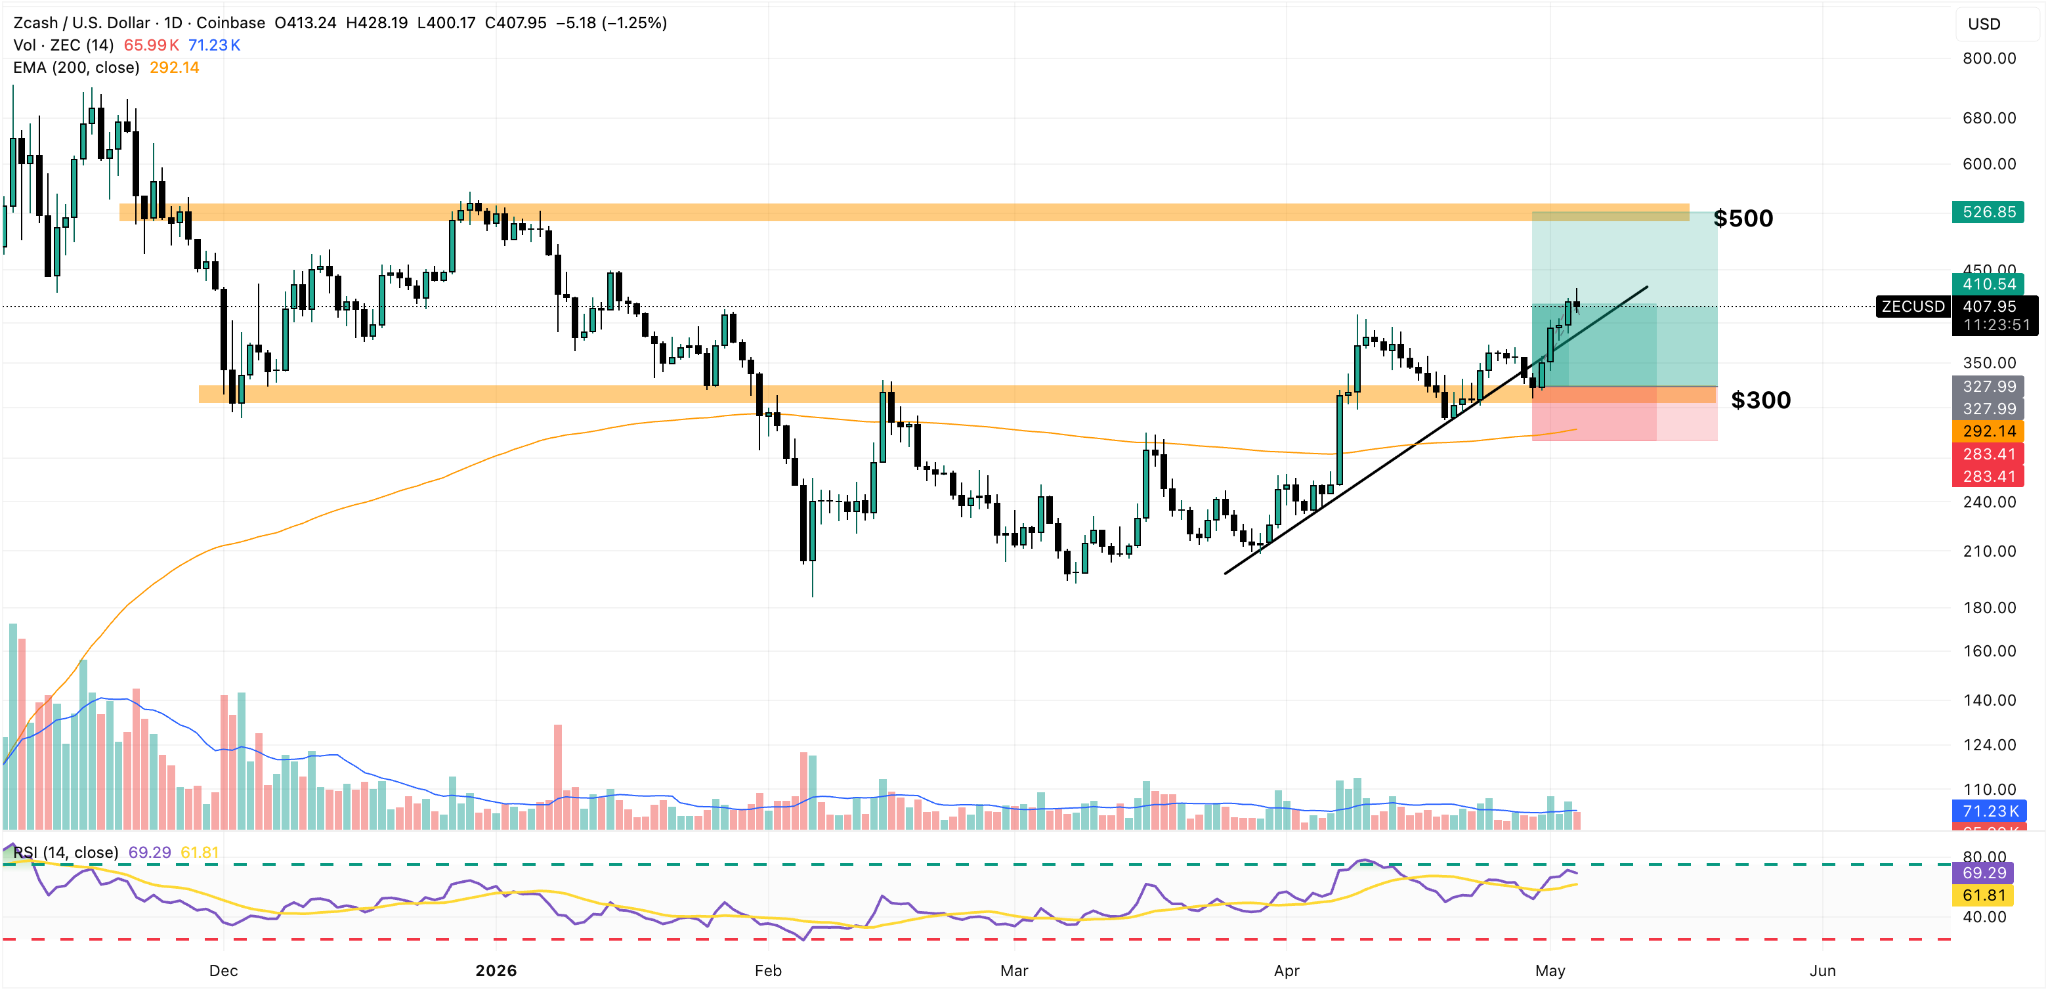Click the 40.00 RSI axis tick
The image size is (2048, 990).
1984,916
